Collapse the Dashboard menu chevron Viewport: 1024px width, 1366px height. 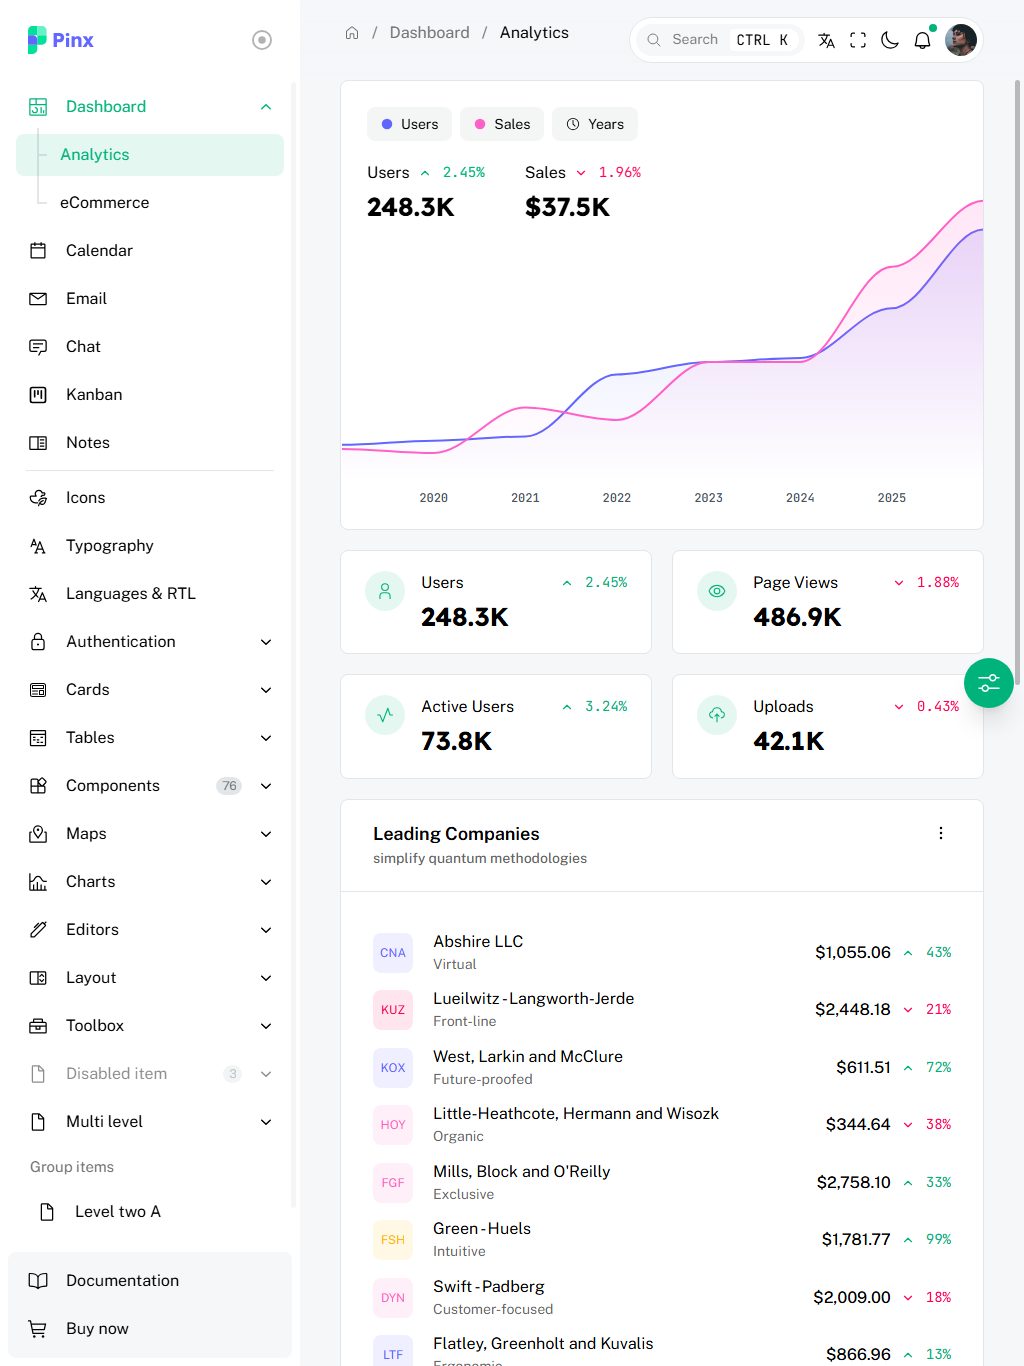pos(266,107)
